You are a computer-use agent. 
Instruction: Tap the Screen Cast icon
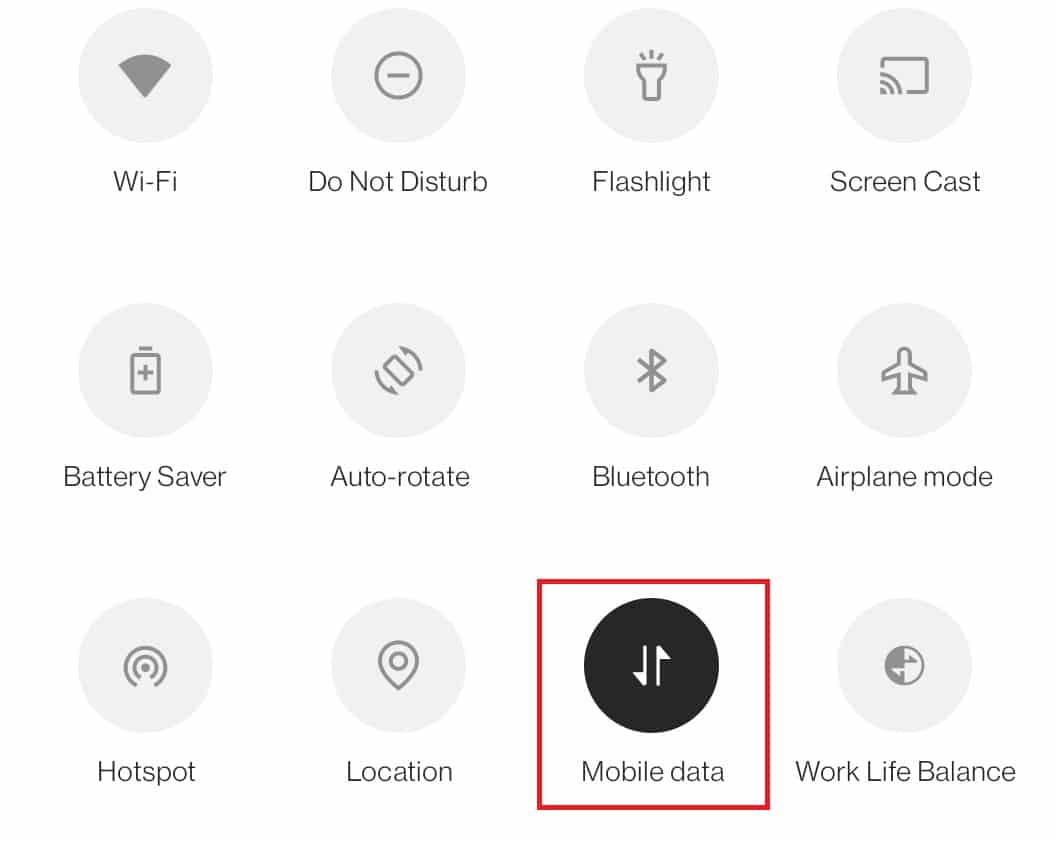click(x=904, y=75)
